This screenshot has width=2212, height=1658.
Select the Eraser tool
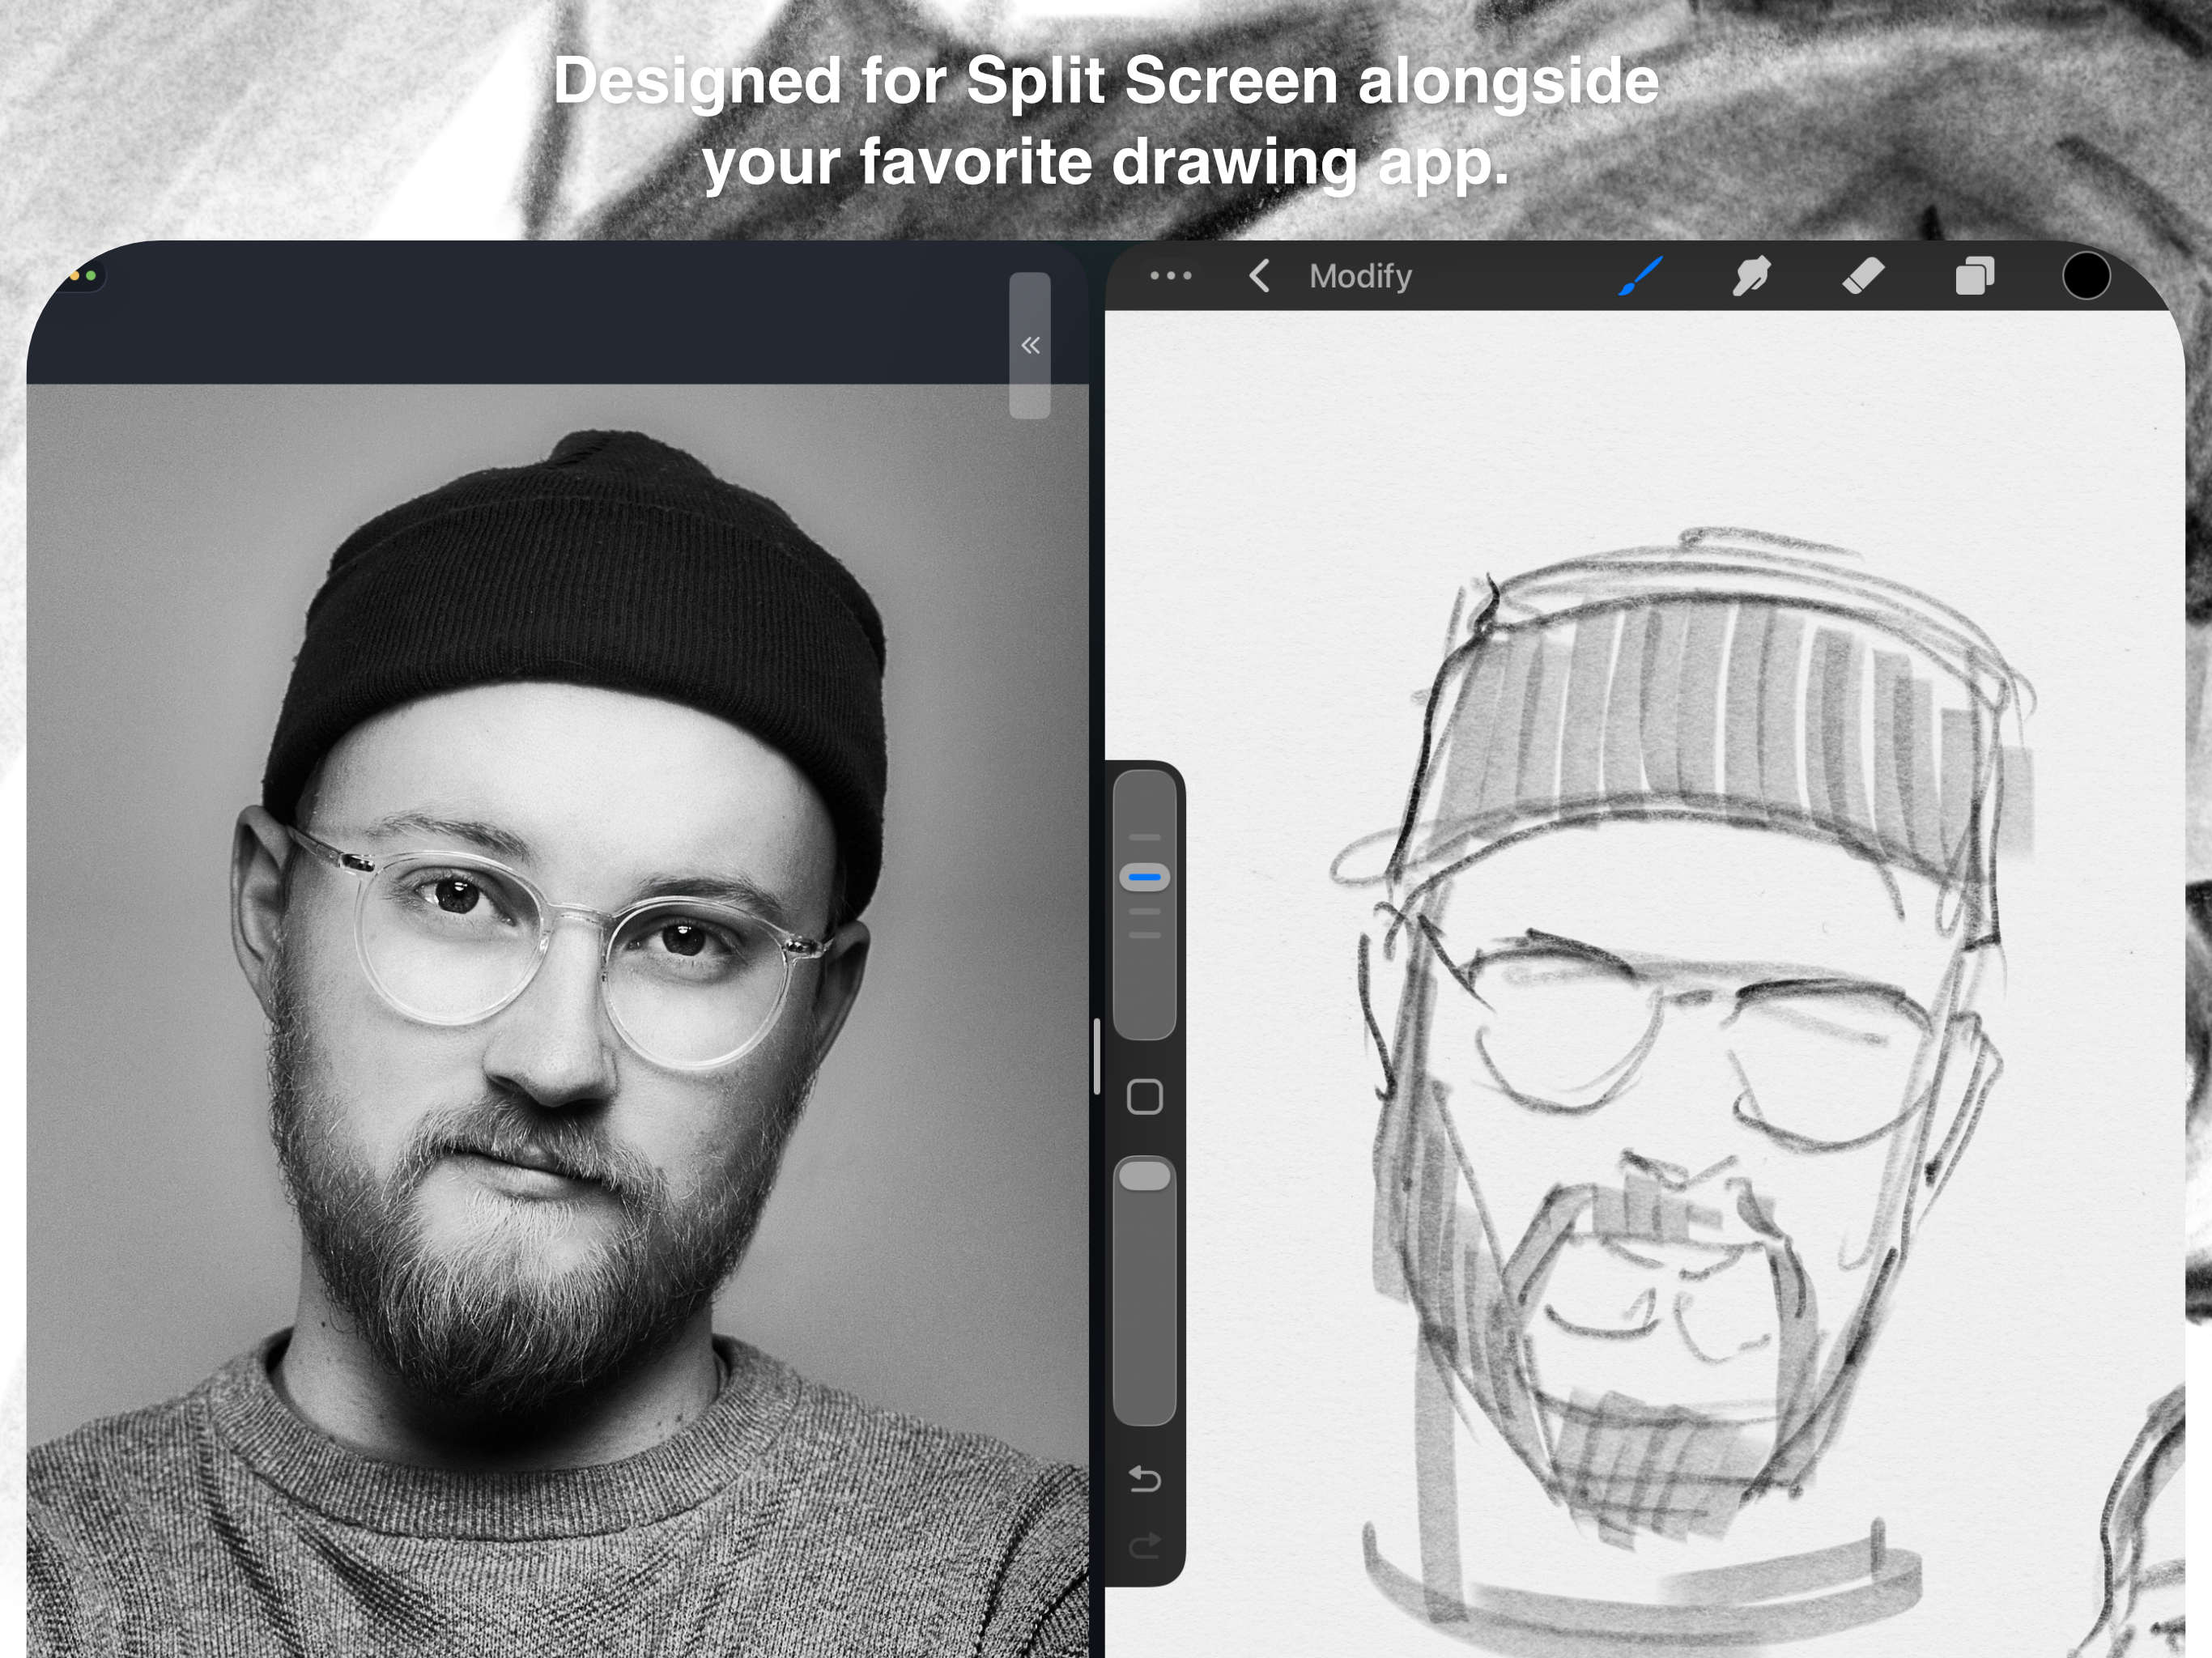1863,277
